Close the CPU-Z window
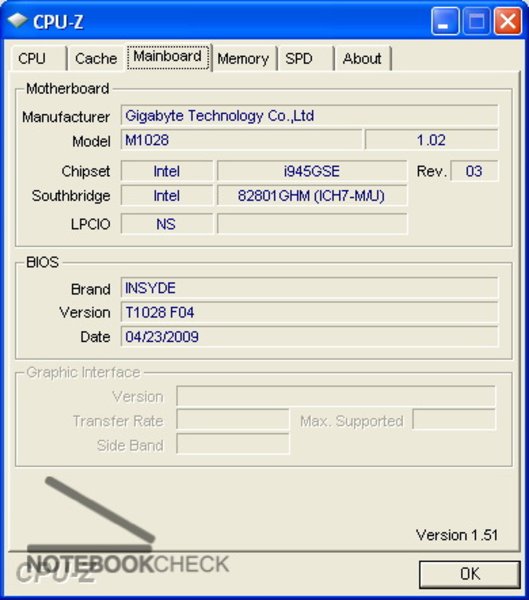The height and width of the screenshot is (600, 529). 508,21
